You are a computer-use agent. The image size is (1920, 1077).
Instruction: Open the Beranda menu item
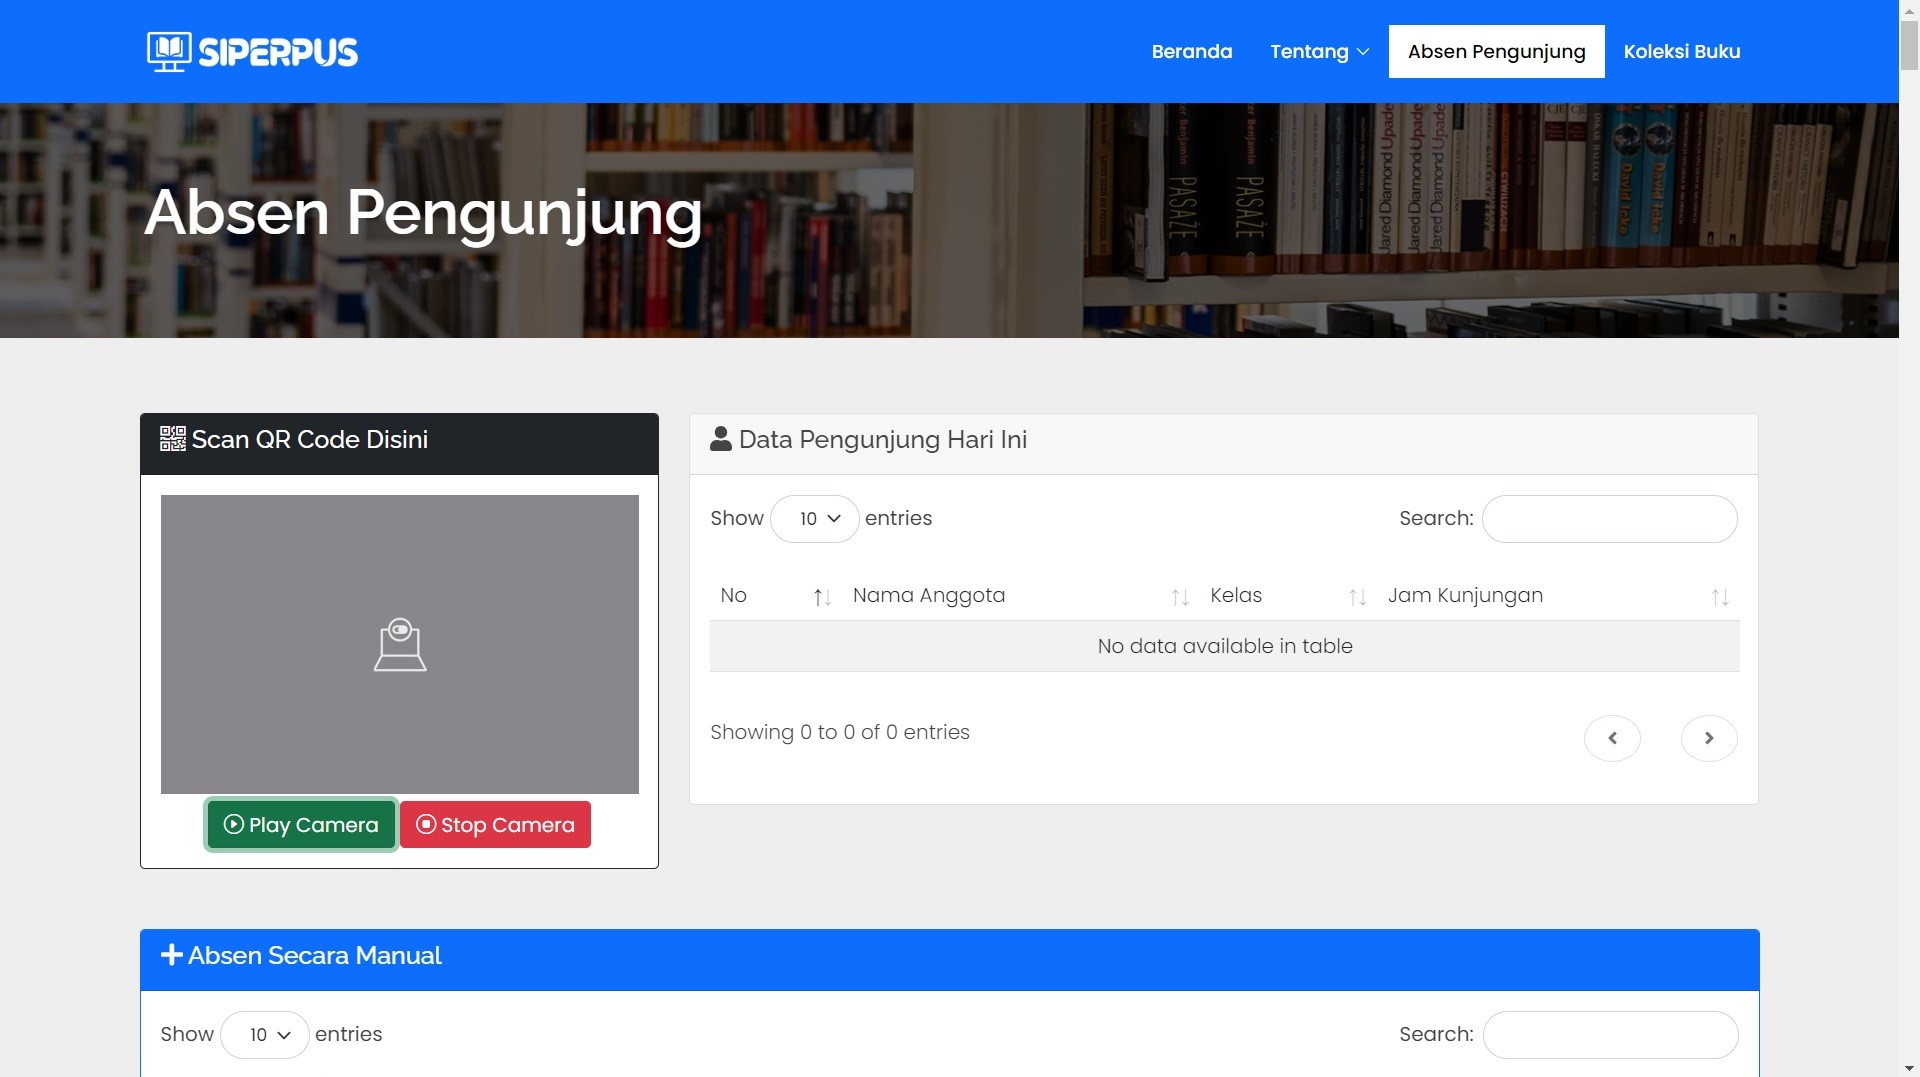(1191, 52)
